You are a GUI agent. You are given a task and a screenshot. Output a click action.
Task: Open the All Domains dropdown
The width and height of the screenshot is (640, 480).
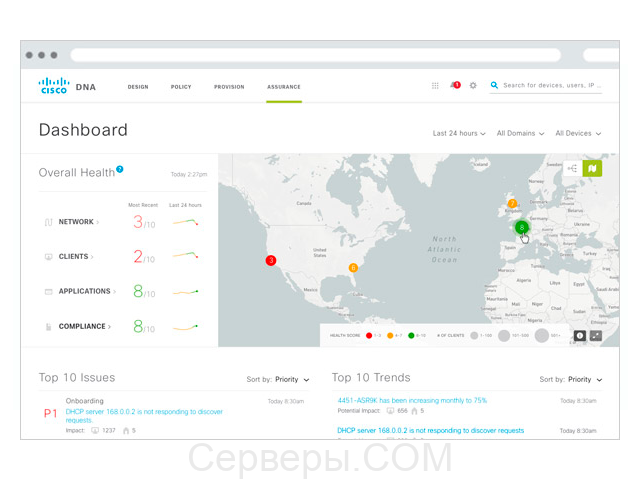tap(520, 133)
